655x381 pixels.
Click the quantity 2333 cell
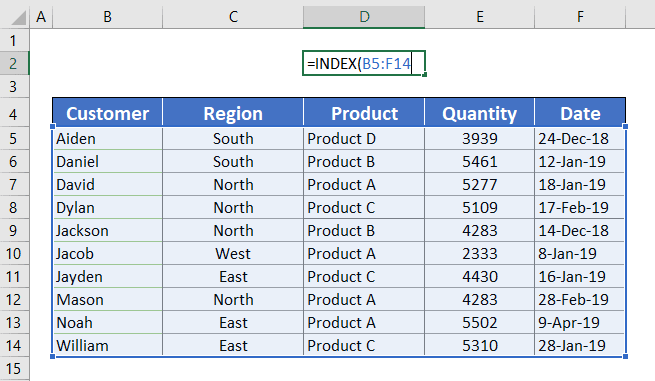pyautogui.click(x=480, y=254)
